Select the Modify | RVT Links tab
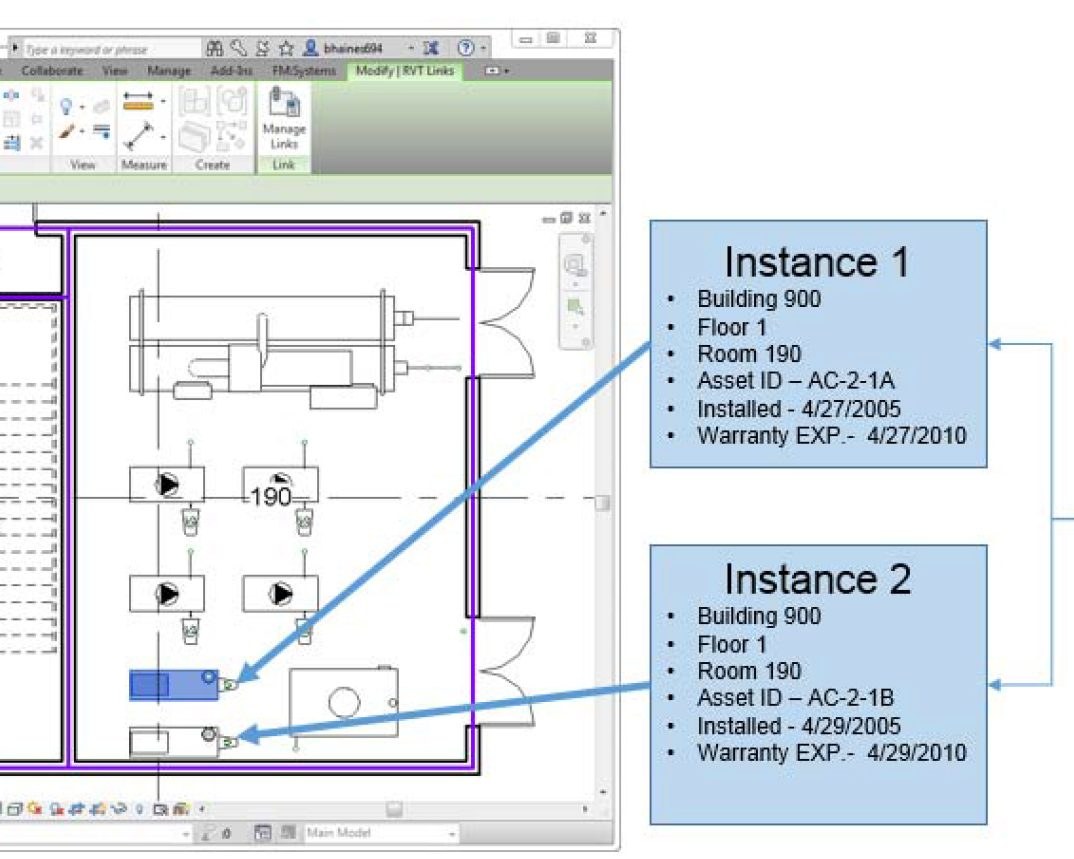Viewport: 1074px width, 859px height. [405, 71]
